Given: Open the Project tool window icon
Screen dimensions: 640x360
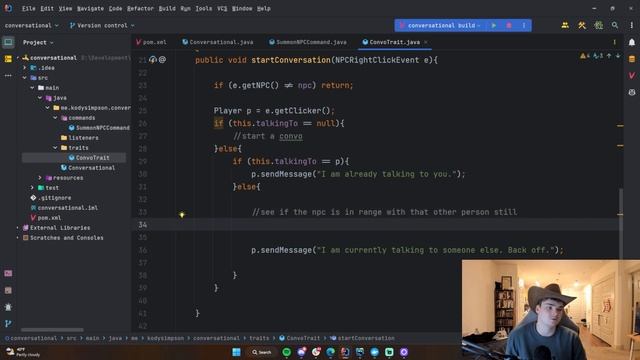Looking at the screenshot, I should pos(8,42).
